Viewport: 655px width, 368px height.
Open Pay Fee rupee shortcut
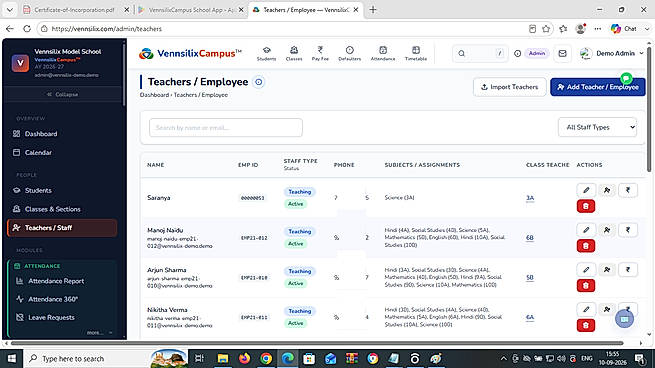click(x=320, y=53)
